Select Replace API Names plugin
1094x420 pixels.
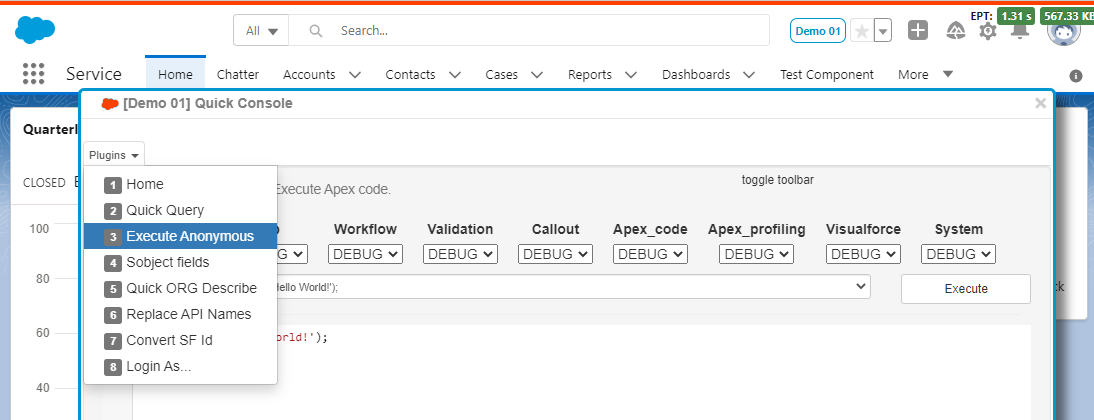[x=181, y=314]
